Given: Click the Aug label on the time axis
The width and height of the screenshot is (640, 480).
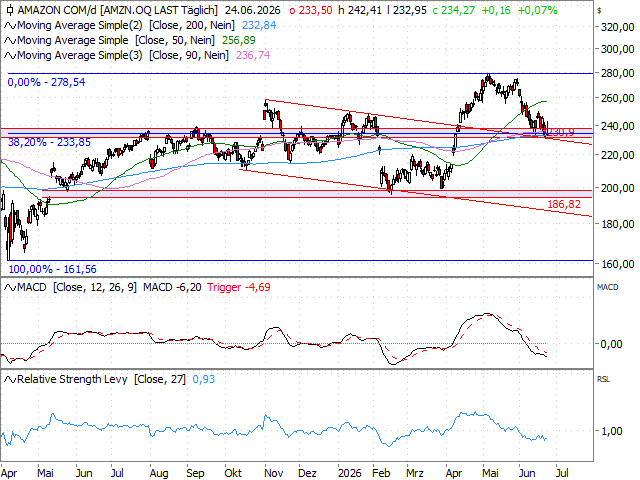Looking at the screenshot, I should tap(159, 473).
